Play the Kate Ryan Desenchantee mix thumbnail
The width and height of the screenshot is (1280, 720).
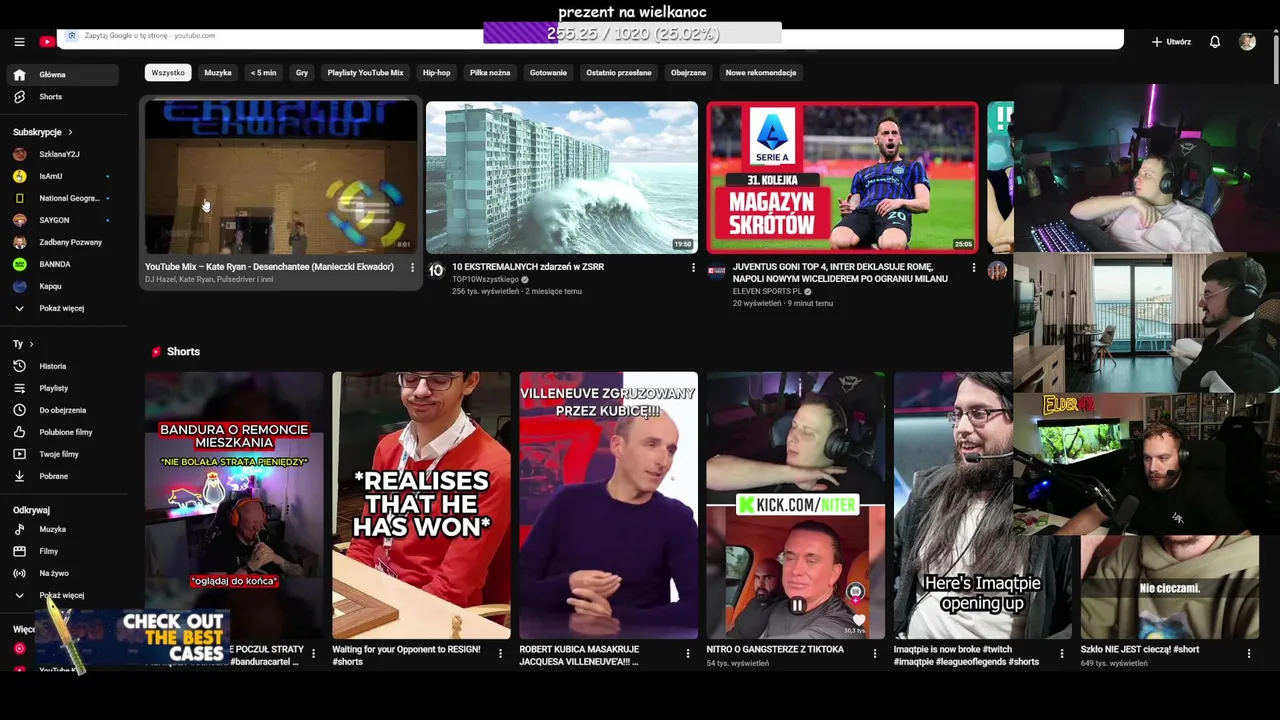[x=281, y=177]
